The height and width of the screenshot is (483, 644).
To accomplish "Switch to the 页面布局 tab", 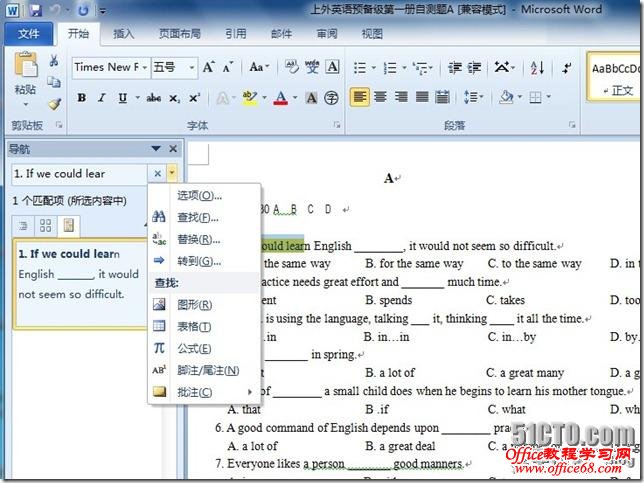I will (x=180, y=34).
